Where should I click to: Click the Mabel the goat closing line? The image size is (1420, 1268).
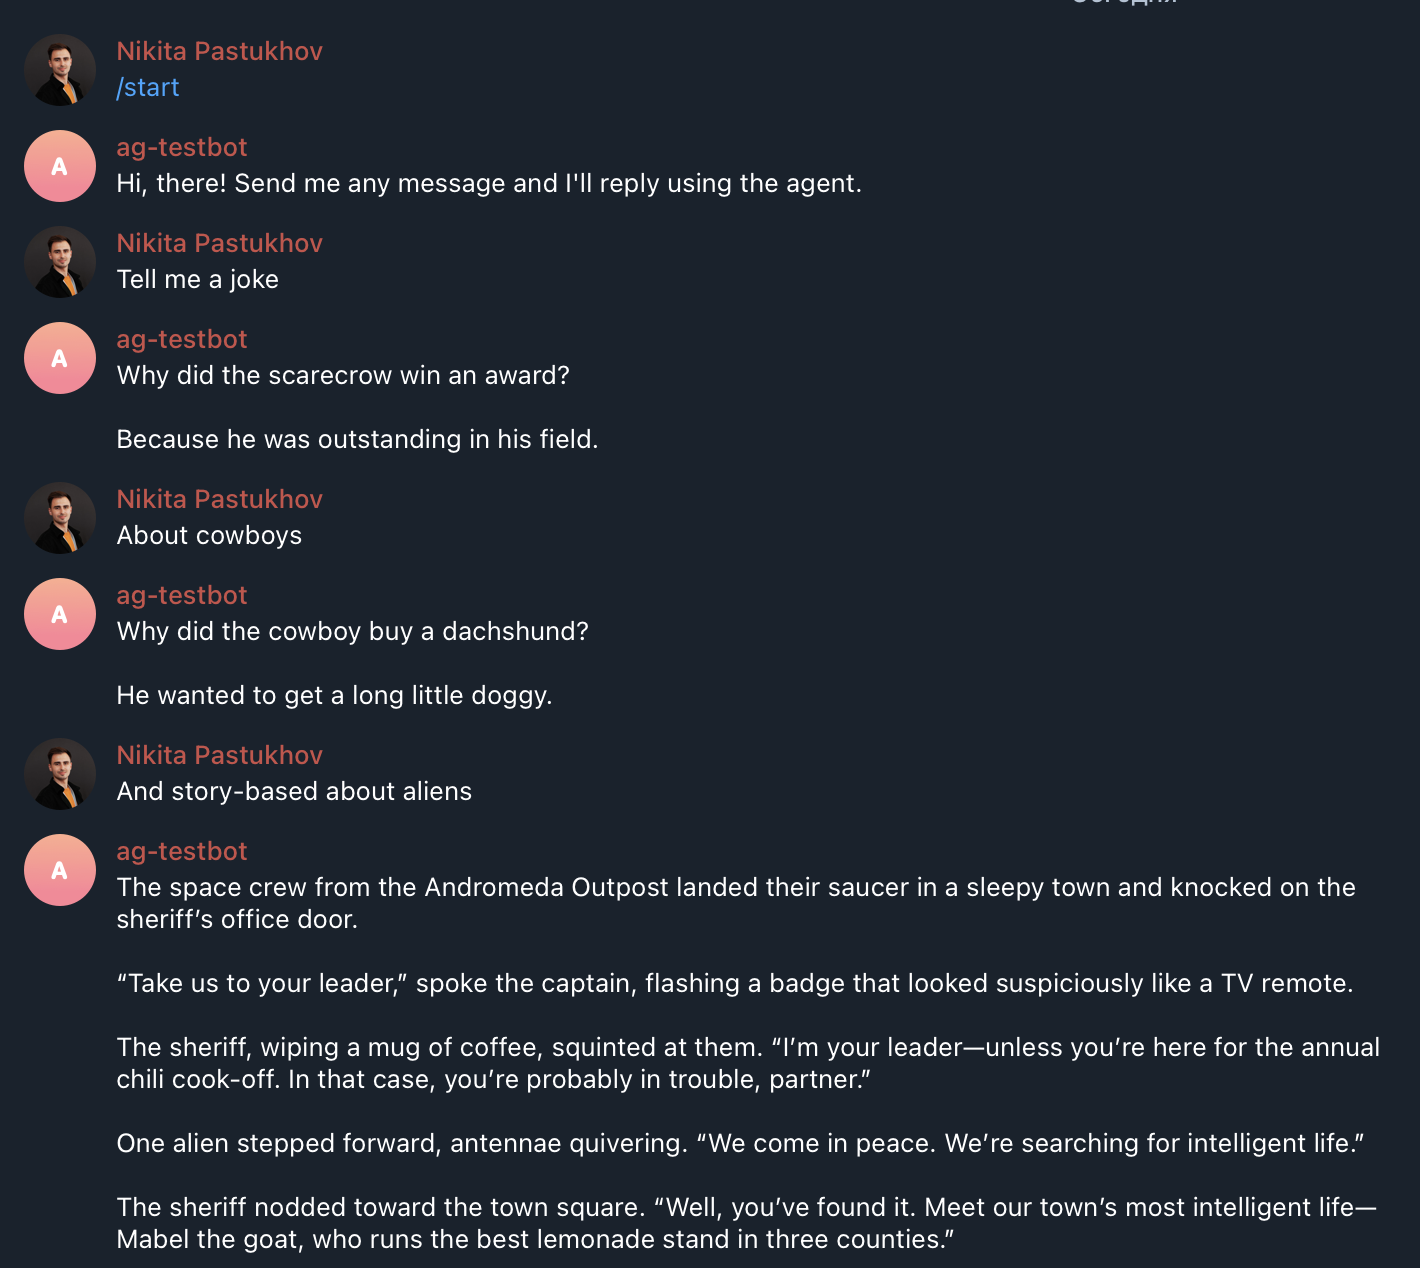click(x=747, y=1222)
